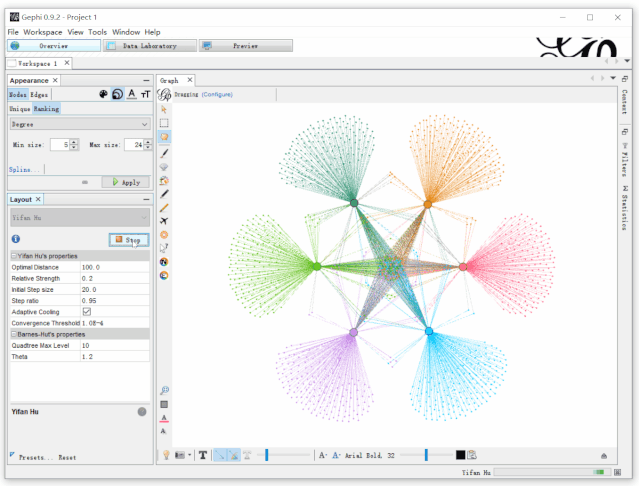Open label color mode blue A dropdown
The width and height of the screenshot is (639, 486).
click(336, 455)
